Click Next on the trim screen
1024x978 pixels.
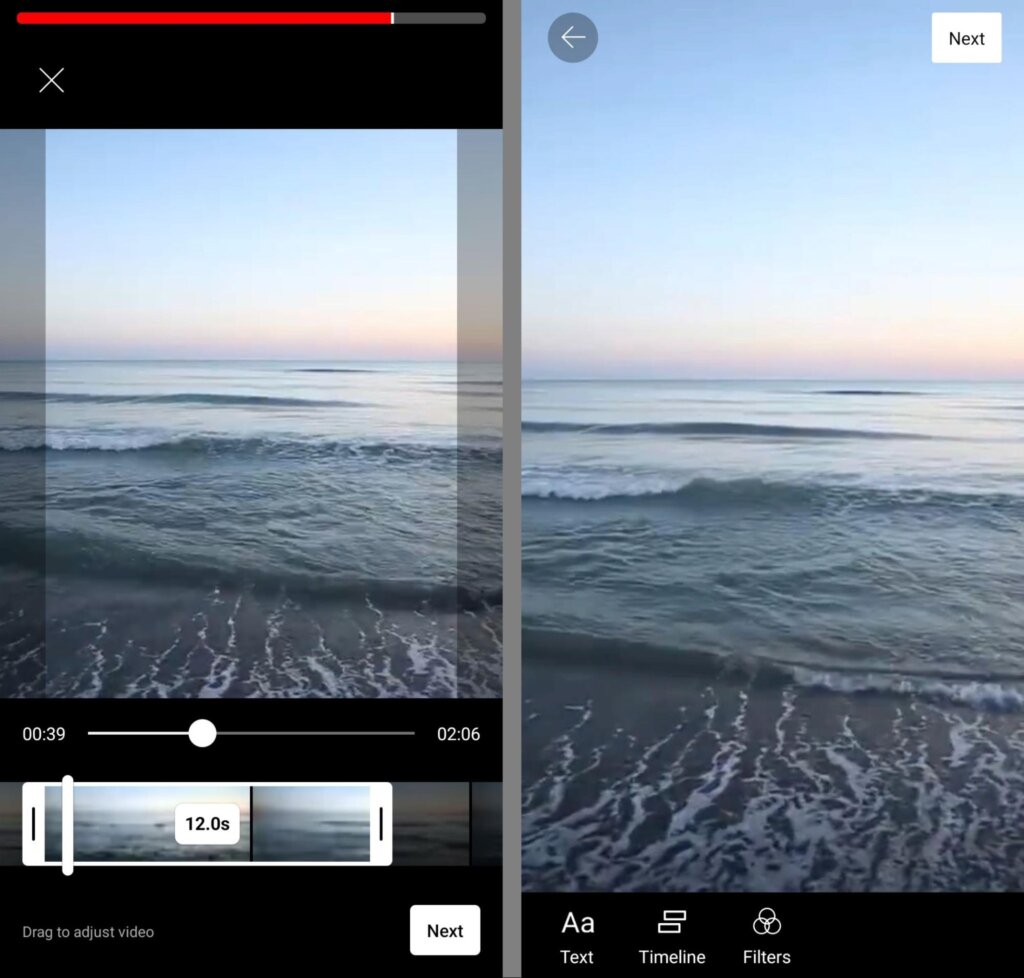pos(445,930)
